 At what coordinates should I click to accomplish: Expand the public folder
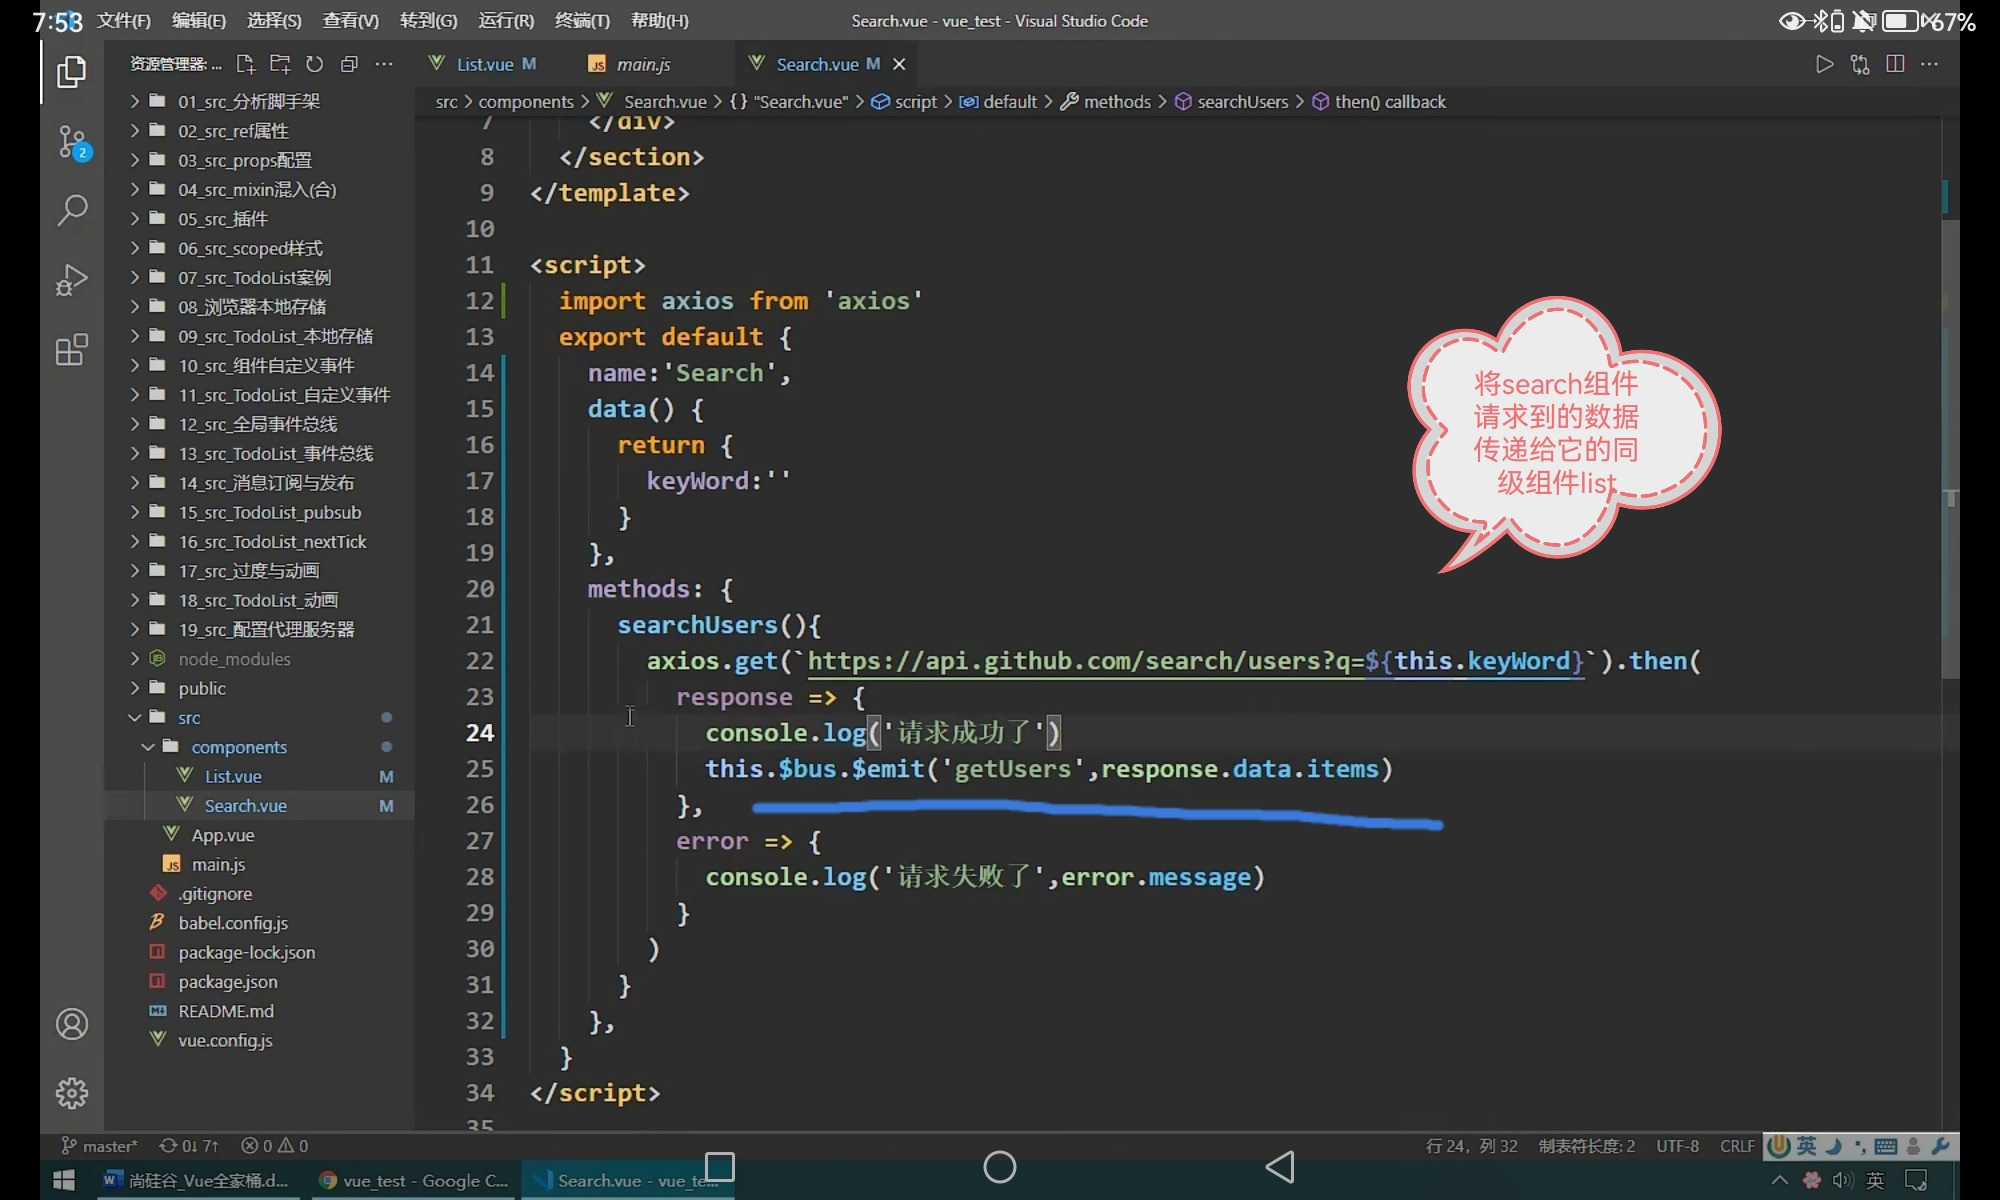click(x=202, y=688)
